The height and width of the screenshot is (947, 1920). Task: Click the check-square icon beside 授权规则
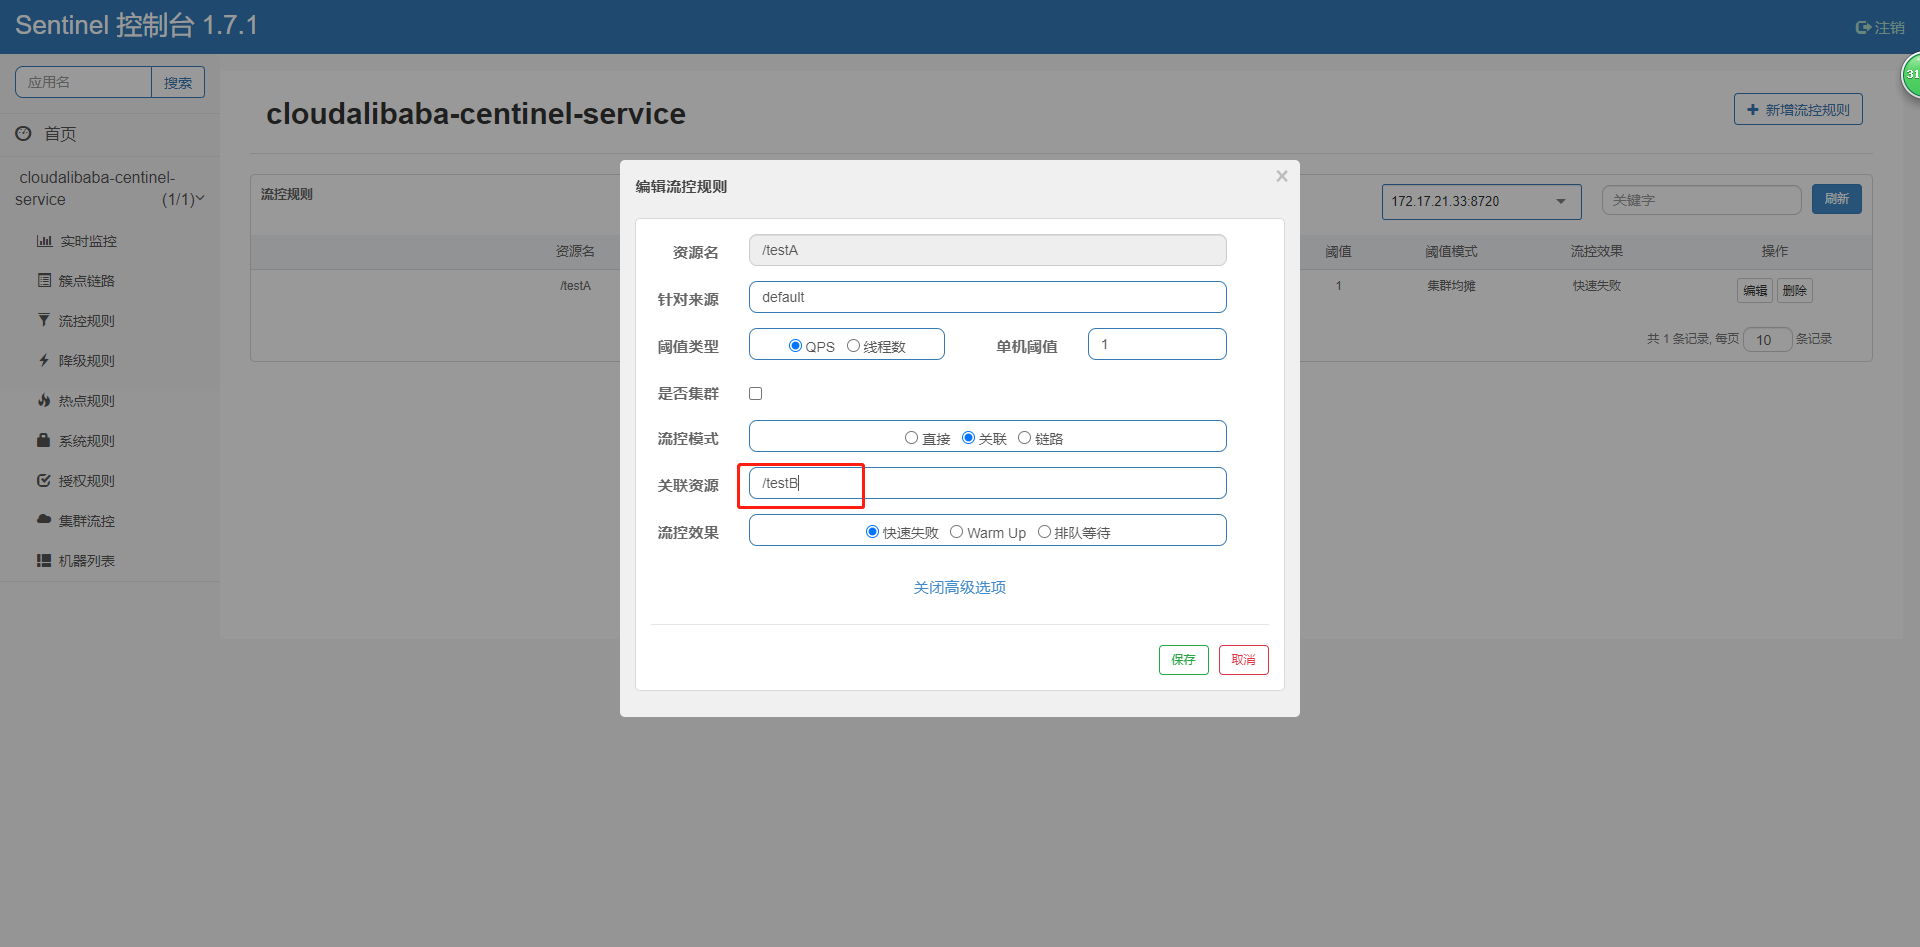[44, 480]
